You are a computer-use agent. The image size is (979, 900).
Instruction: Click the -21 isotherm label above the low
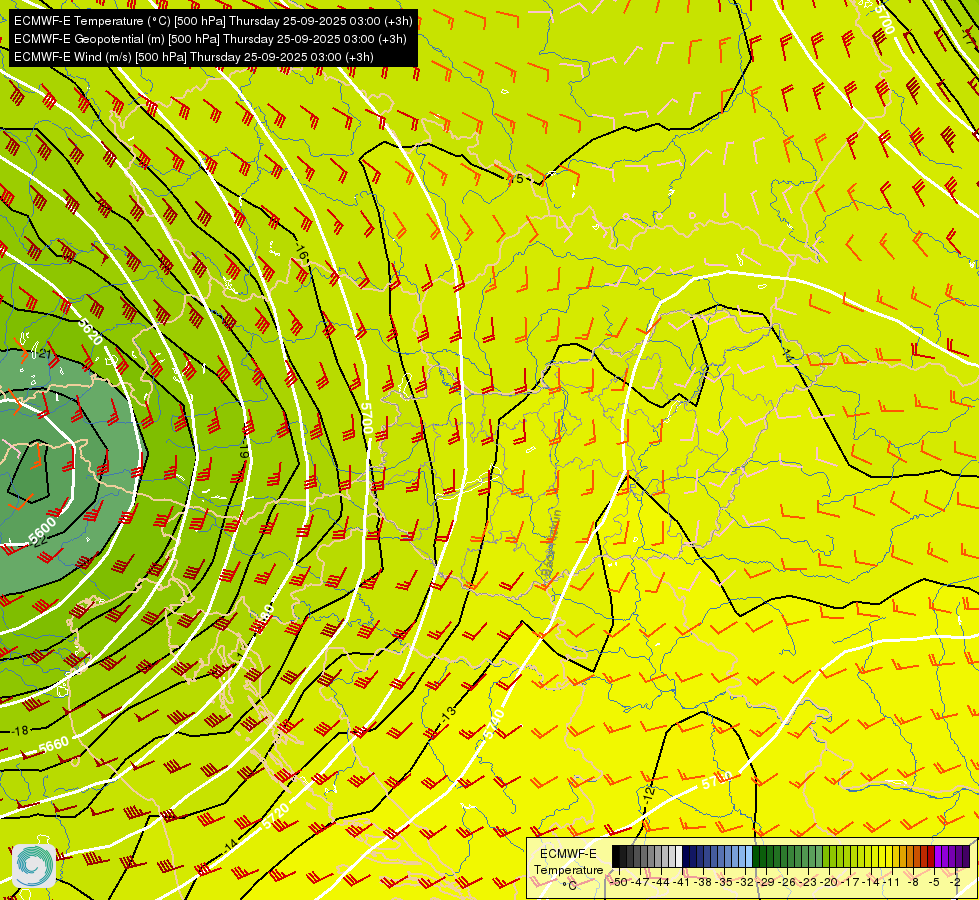point(45,354)
